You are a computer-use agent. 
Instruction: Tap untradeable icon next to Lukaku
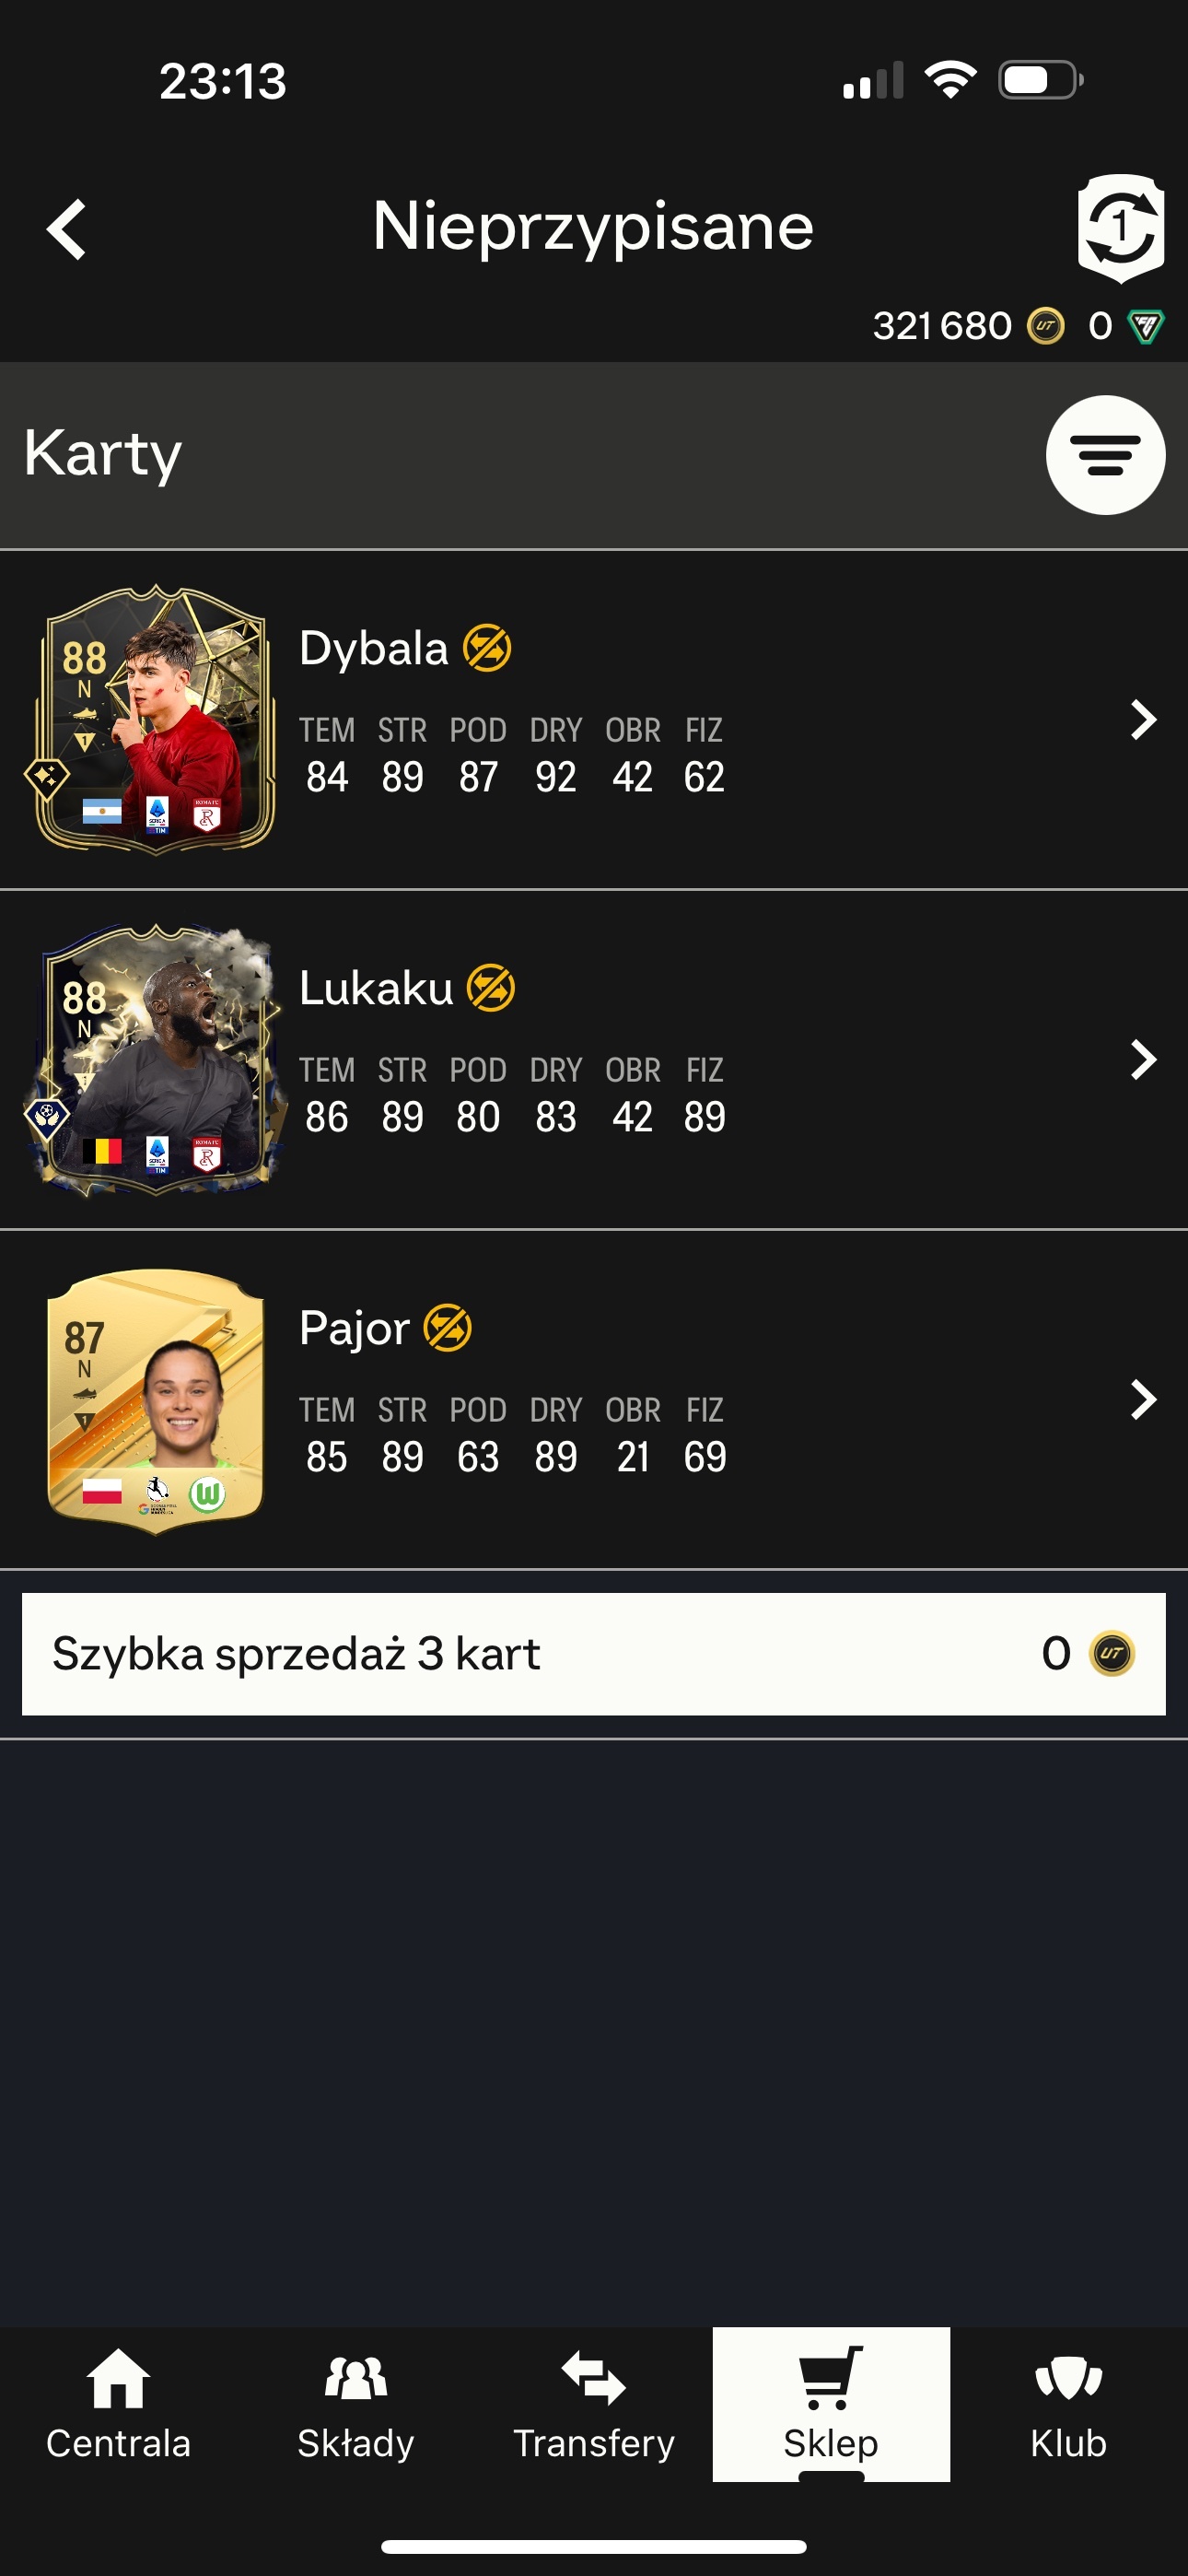point(491,988)
